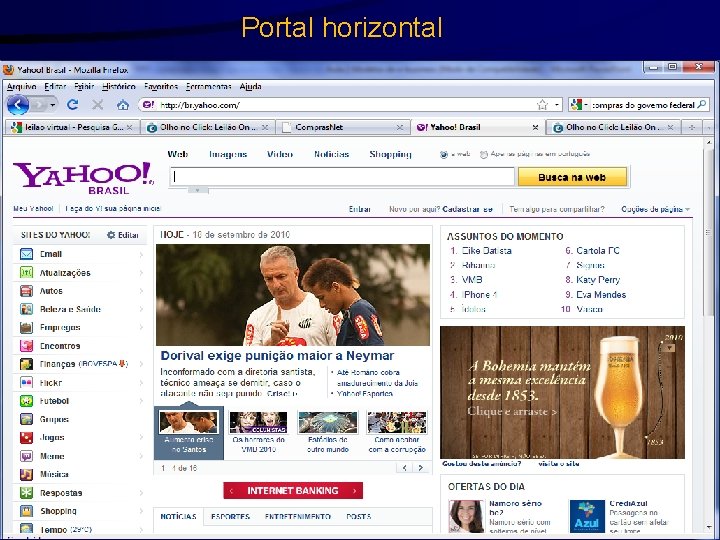The height and width of the screenshot is (540, 720).
Task: Open the Música icon
Action: 26,474
